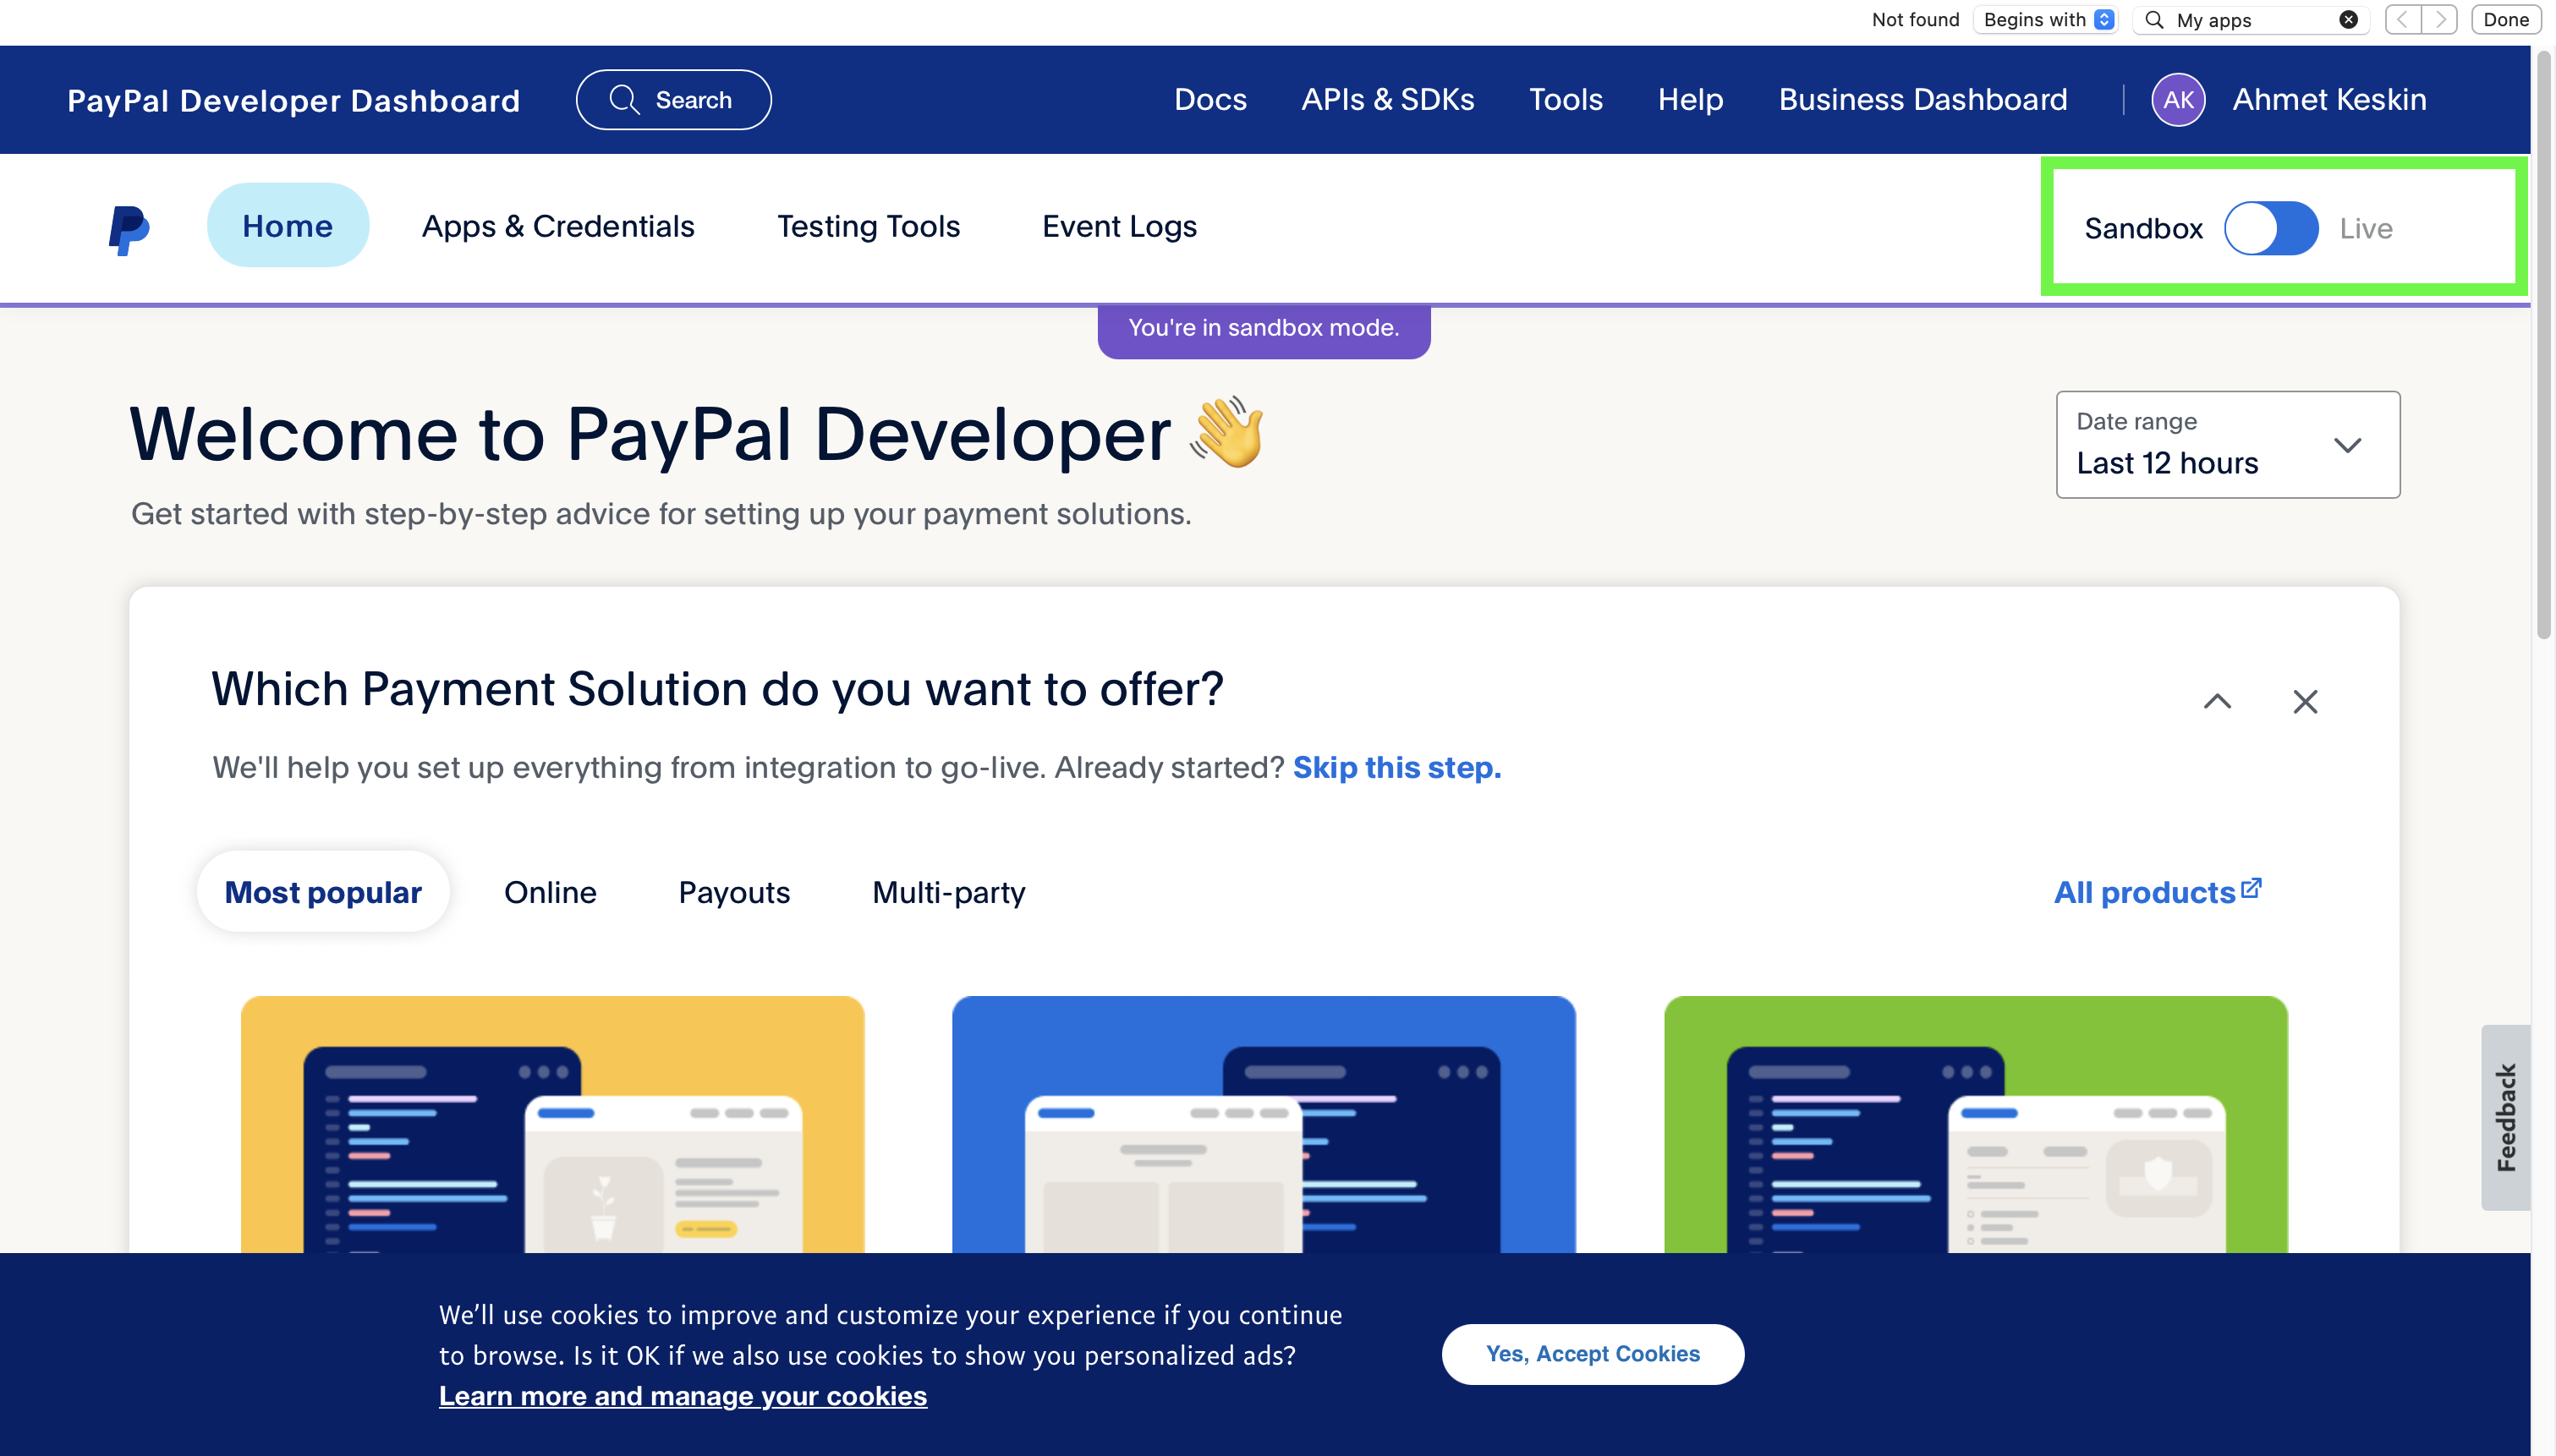Click the PayPal Developer Dashboard title
This screenshot has height=1456, width=2556.
[293, 100]
